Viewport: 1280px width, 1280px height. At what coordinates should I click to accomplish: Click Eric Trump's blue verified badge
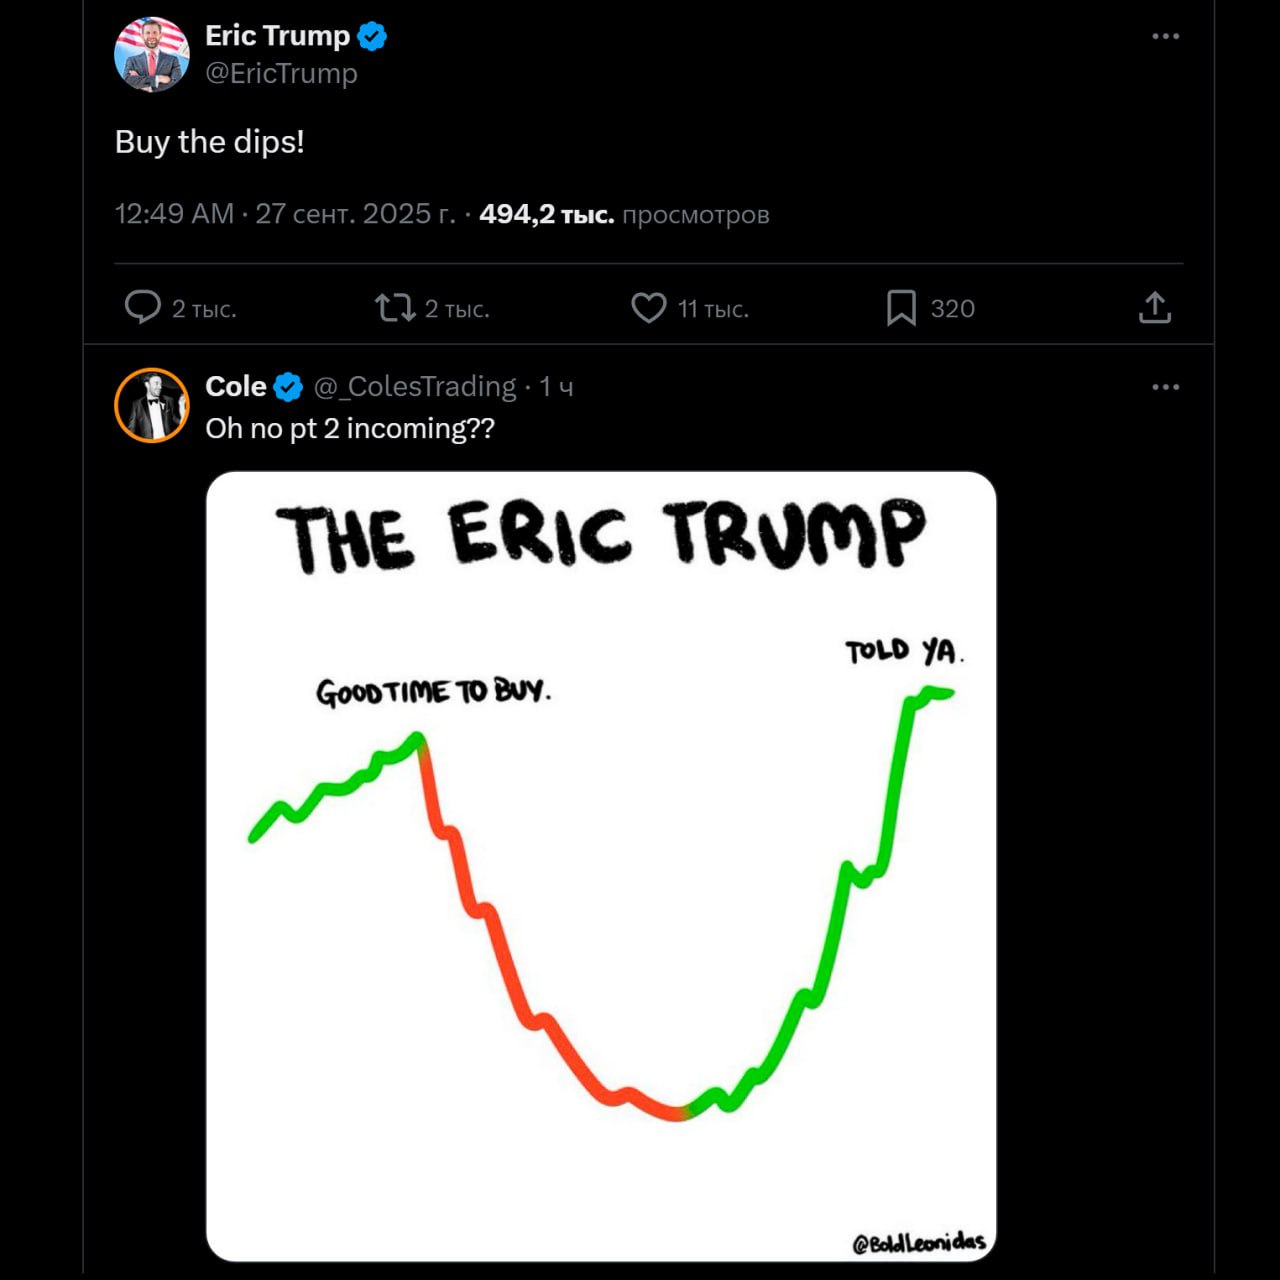pyautogui.click(x=372, y=37)
